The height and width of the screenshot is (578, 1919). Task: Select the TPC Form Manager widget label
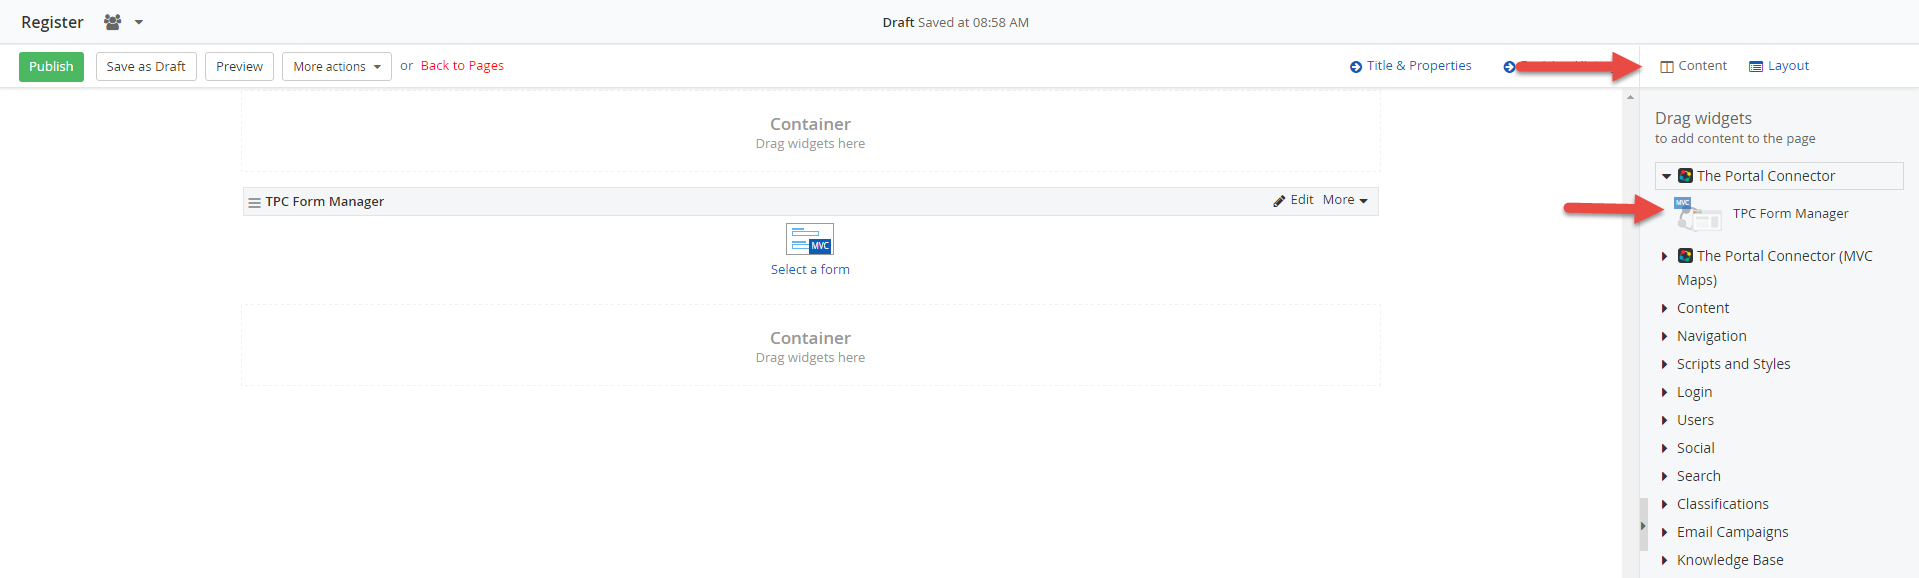(x=1790, y=214)
